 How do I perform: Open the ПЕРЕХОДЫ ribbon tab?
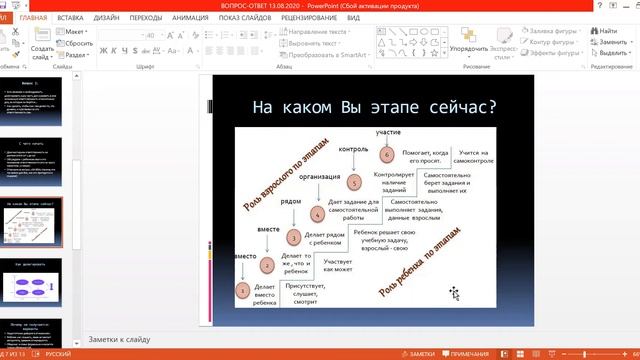click(x=146, y=18)
